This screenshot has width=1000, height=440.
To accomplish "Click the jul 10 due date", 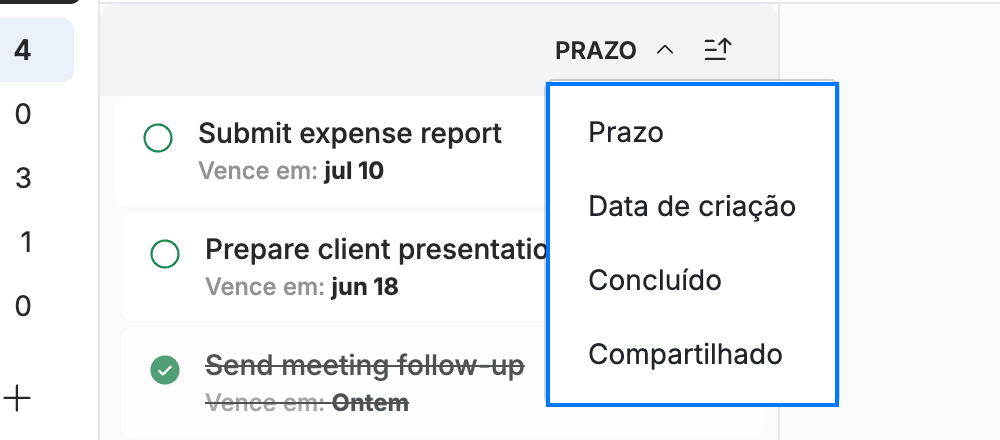I will click(354, 171).
